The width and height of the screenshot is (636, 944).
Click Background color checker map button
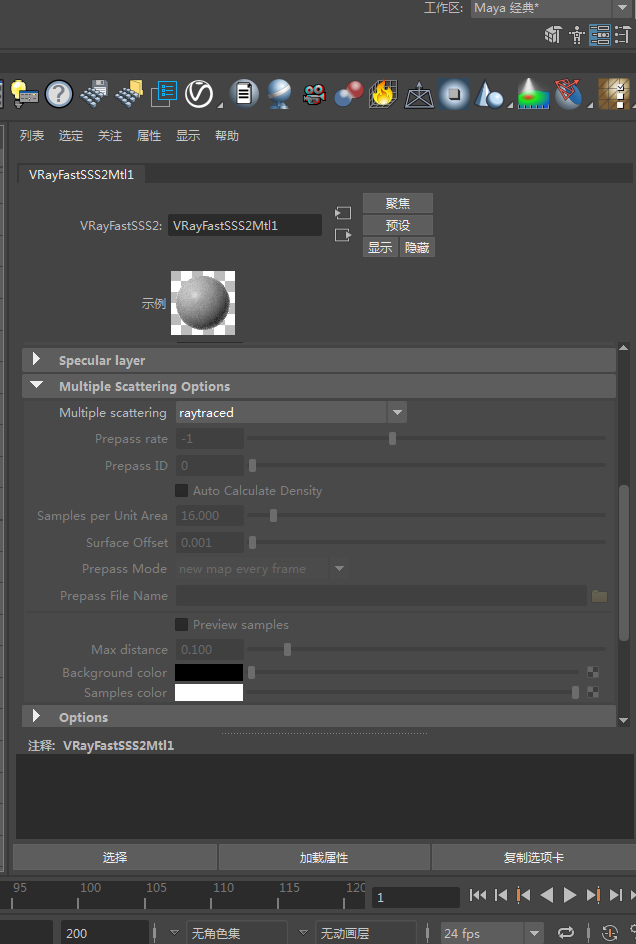coord(593,672)
